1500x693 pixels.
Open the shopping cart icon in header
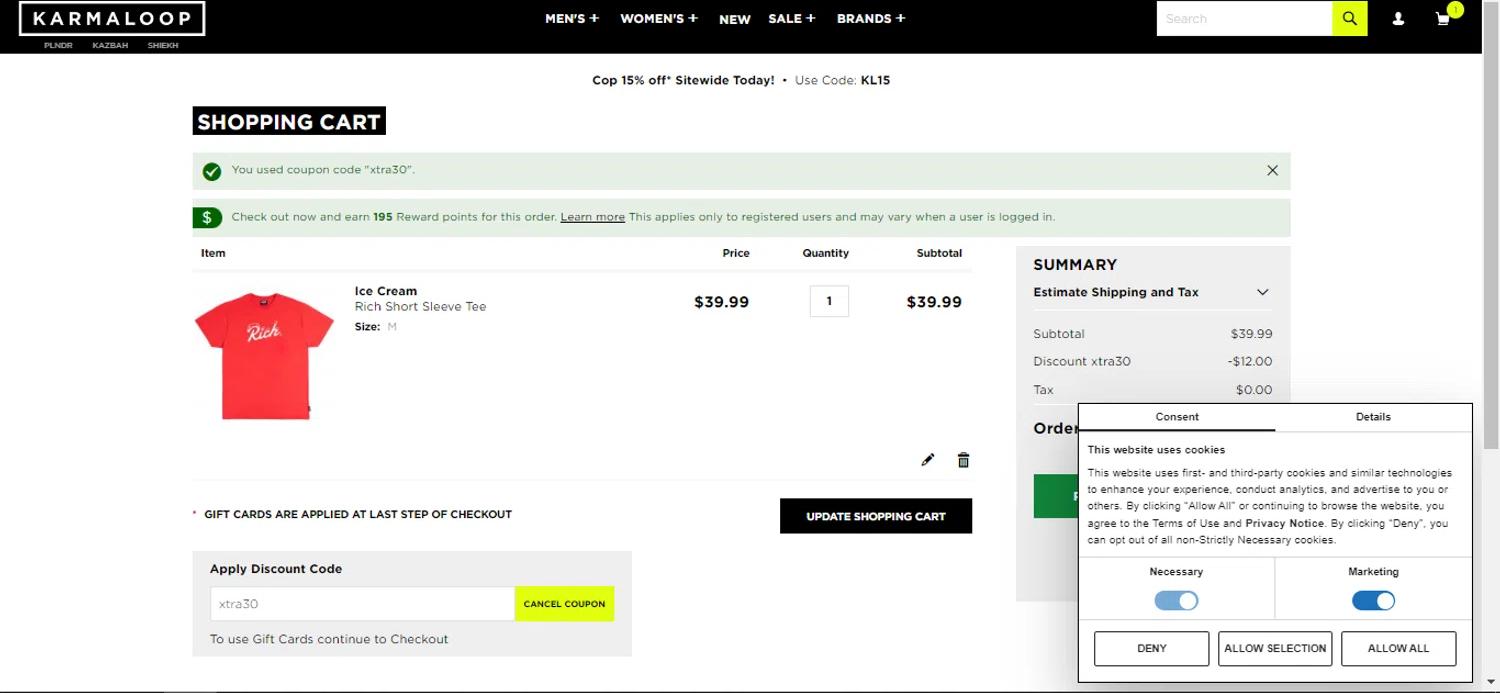pos(1443,19)
